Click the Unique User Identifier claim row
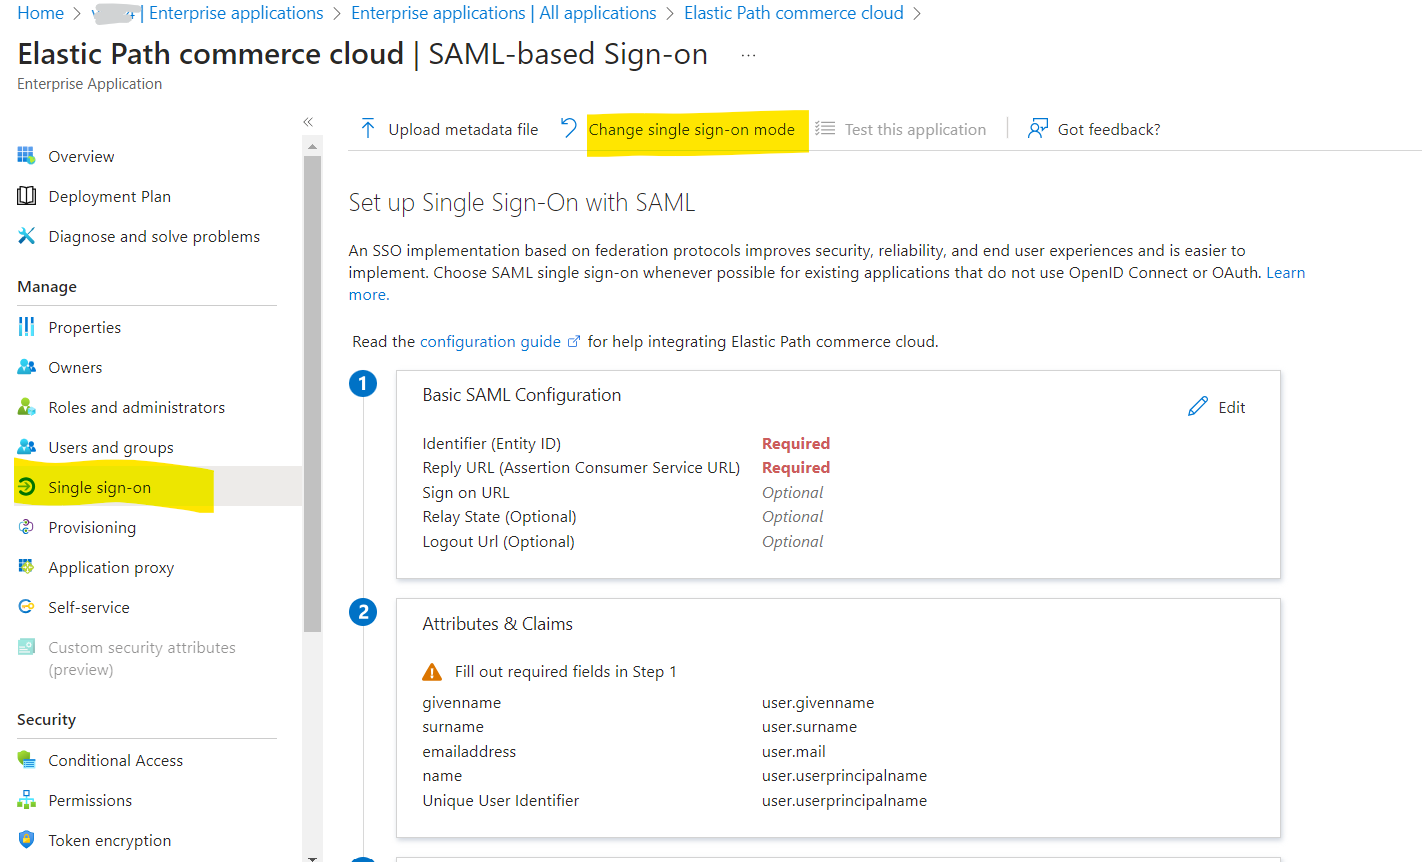 (x=675, y=800)
